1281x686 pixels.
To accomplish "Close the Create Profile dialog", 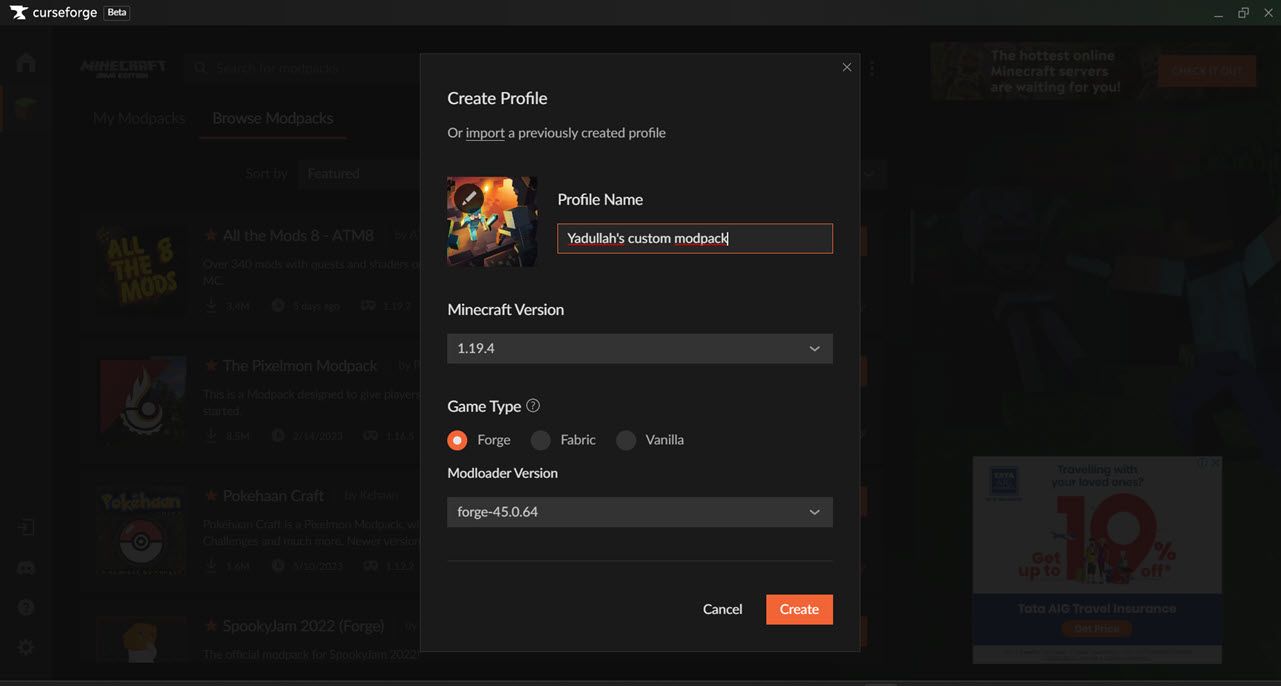I will point(847,67).
